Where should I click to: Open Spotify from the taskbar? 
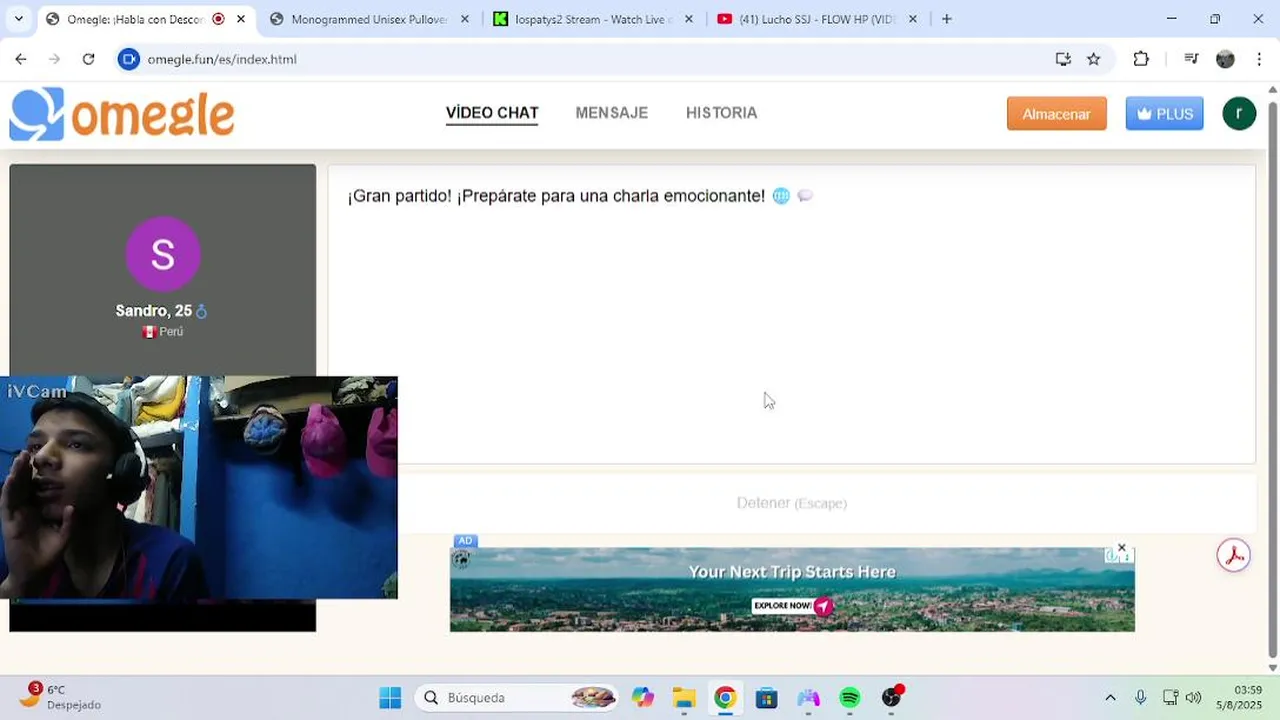(x=850, y=698)
